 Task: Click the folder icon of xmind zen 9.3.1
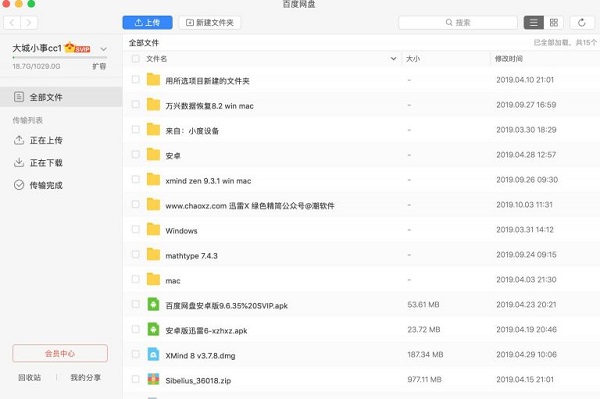click(x=153, y=179)
